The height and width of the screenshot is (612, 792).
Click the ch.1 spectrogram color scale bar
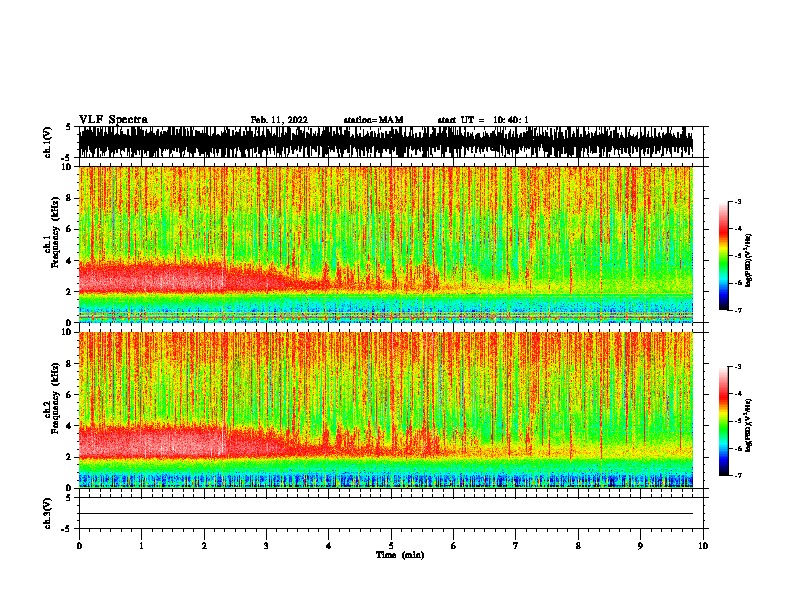tap(724, 256)
